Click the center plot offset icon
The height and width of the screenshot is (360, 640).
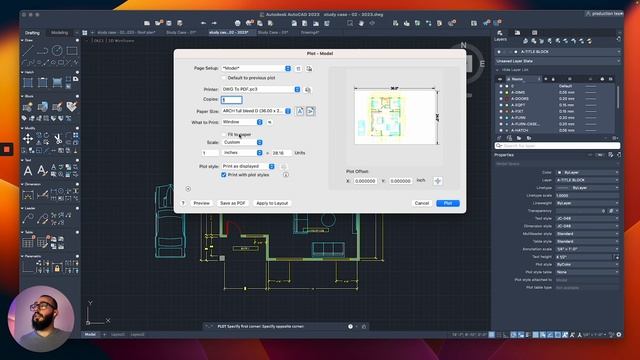tap(438, 181)
